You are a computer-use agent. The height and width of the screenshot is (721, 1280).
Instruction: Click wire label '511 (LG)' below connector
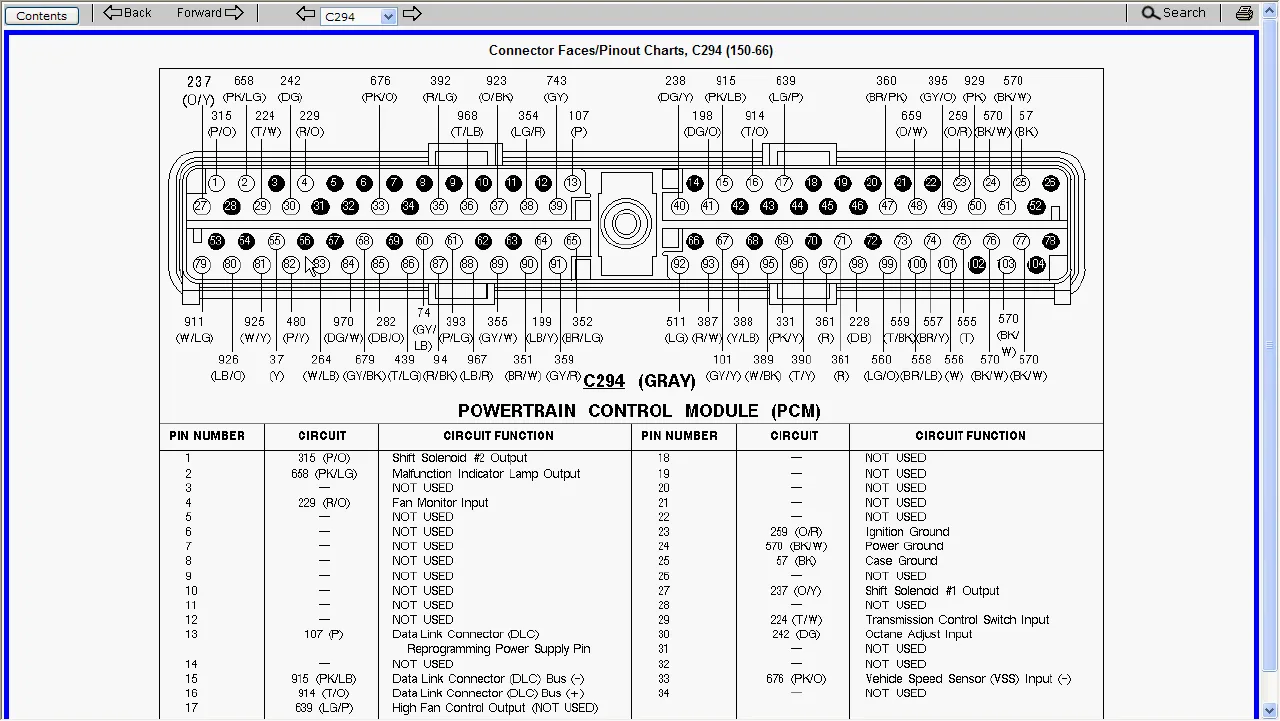[676, 330]
